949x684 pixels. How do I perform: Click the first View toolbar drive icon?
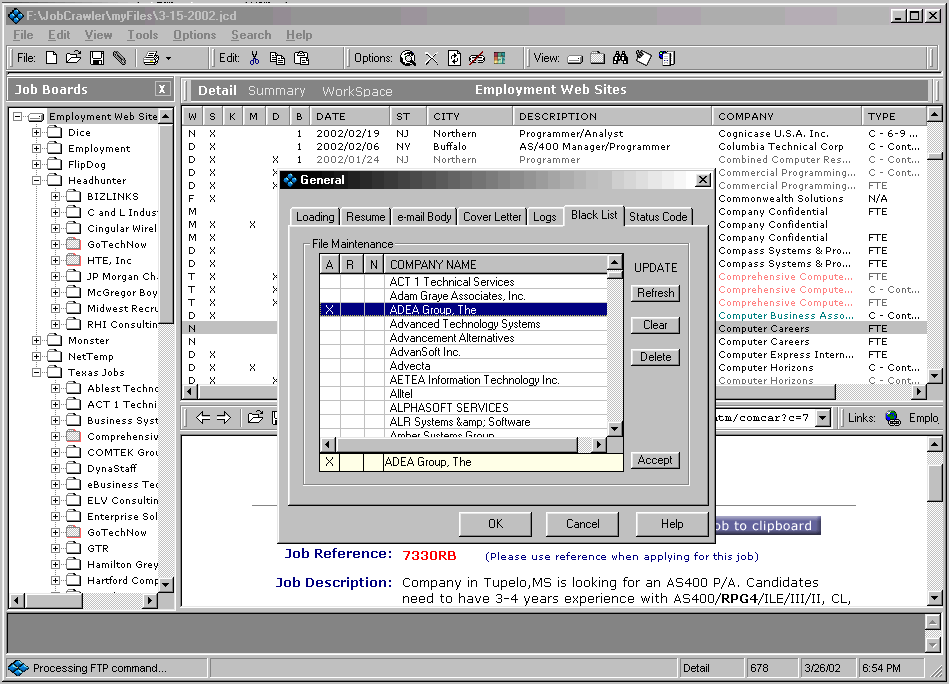coord(575,59)
